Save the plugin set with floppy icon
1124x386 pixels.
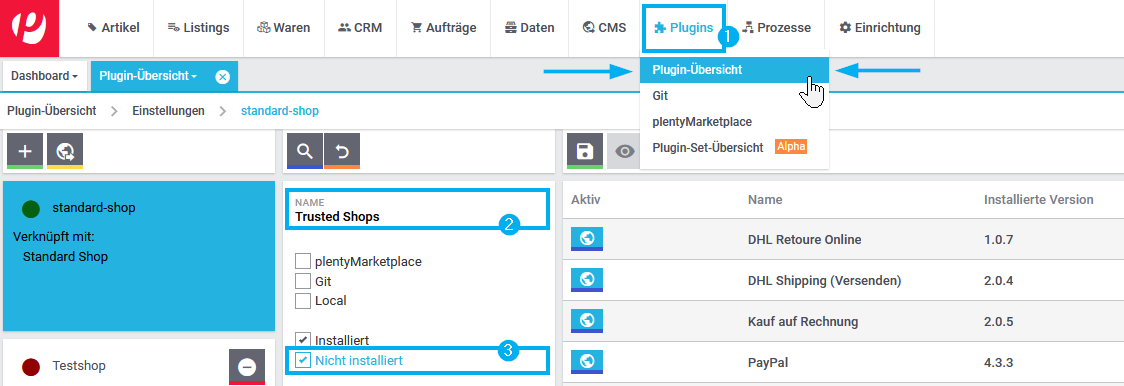pyautogui.click(x=585, y=151)
